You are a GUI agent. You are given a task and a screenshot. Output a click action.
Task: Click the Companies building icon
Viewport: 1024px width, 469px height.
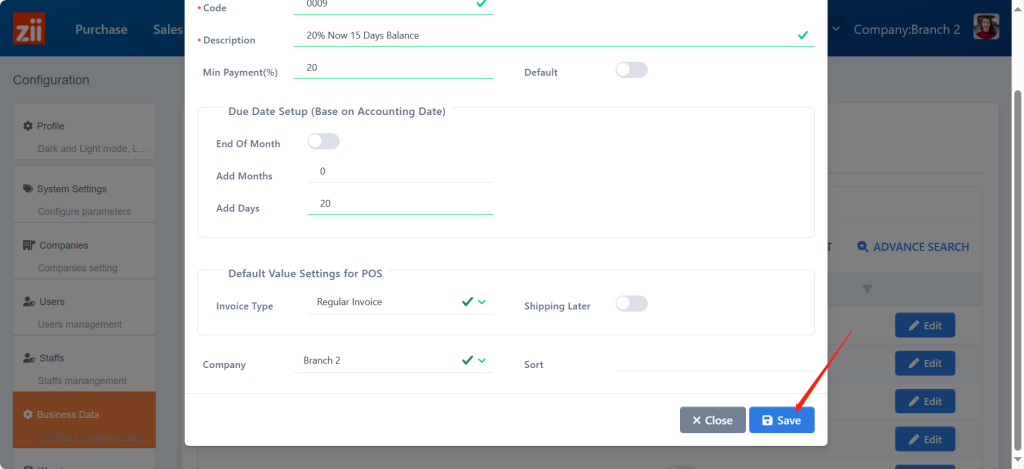(x=29, y=245)
